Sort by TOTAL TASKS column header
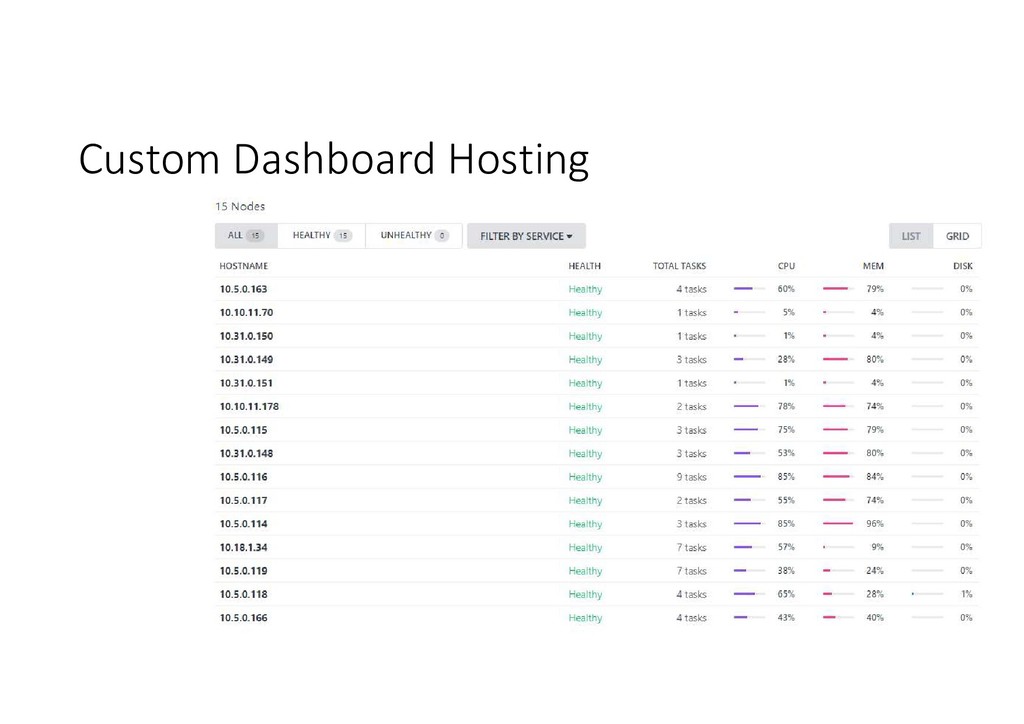This screenshot has height=724, width=1024. click(x=679, y=266)
